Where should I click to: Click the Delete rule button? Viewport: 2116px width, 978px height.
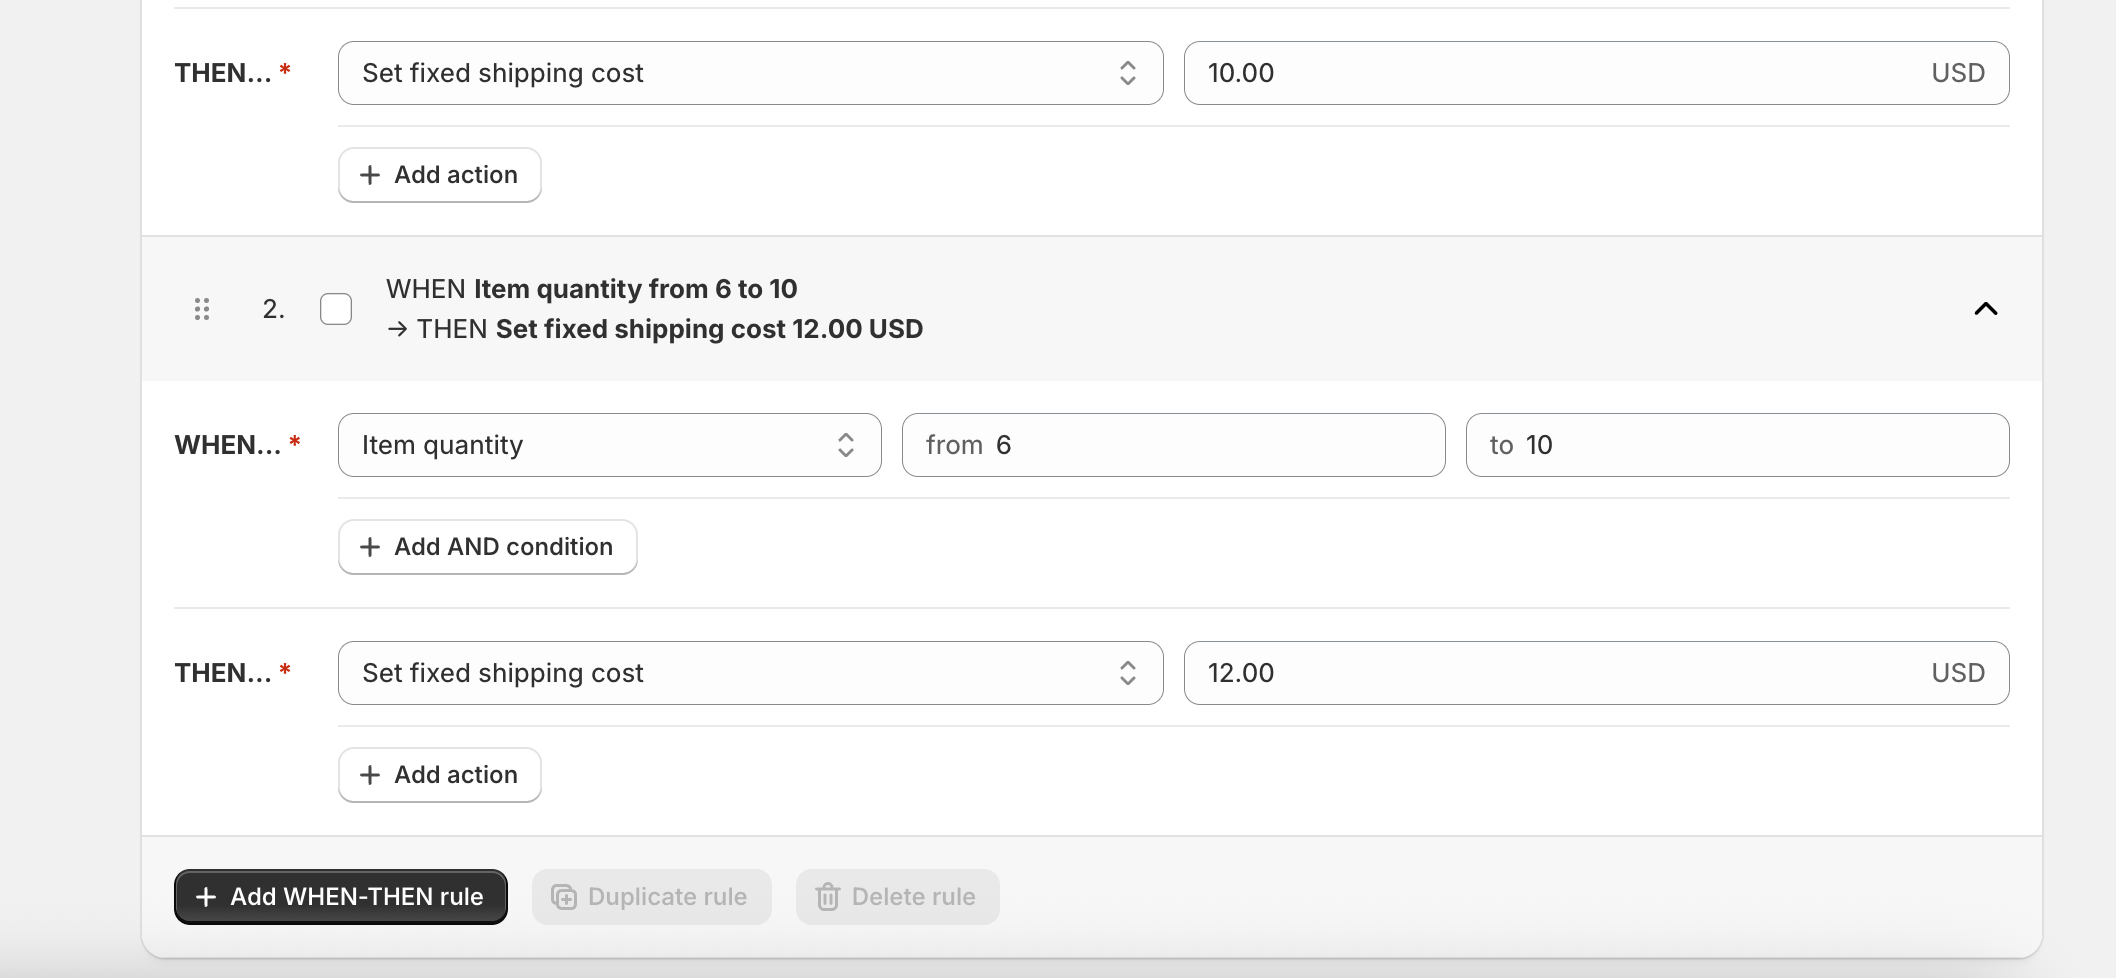tap(898, 897)
